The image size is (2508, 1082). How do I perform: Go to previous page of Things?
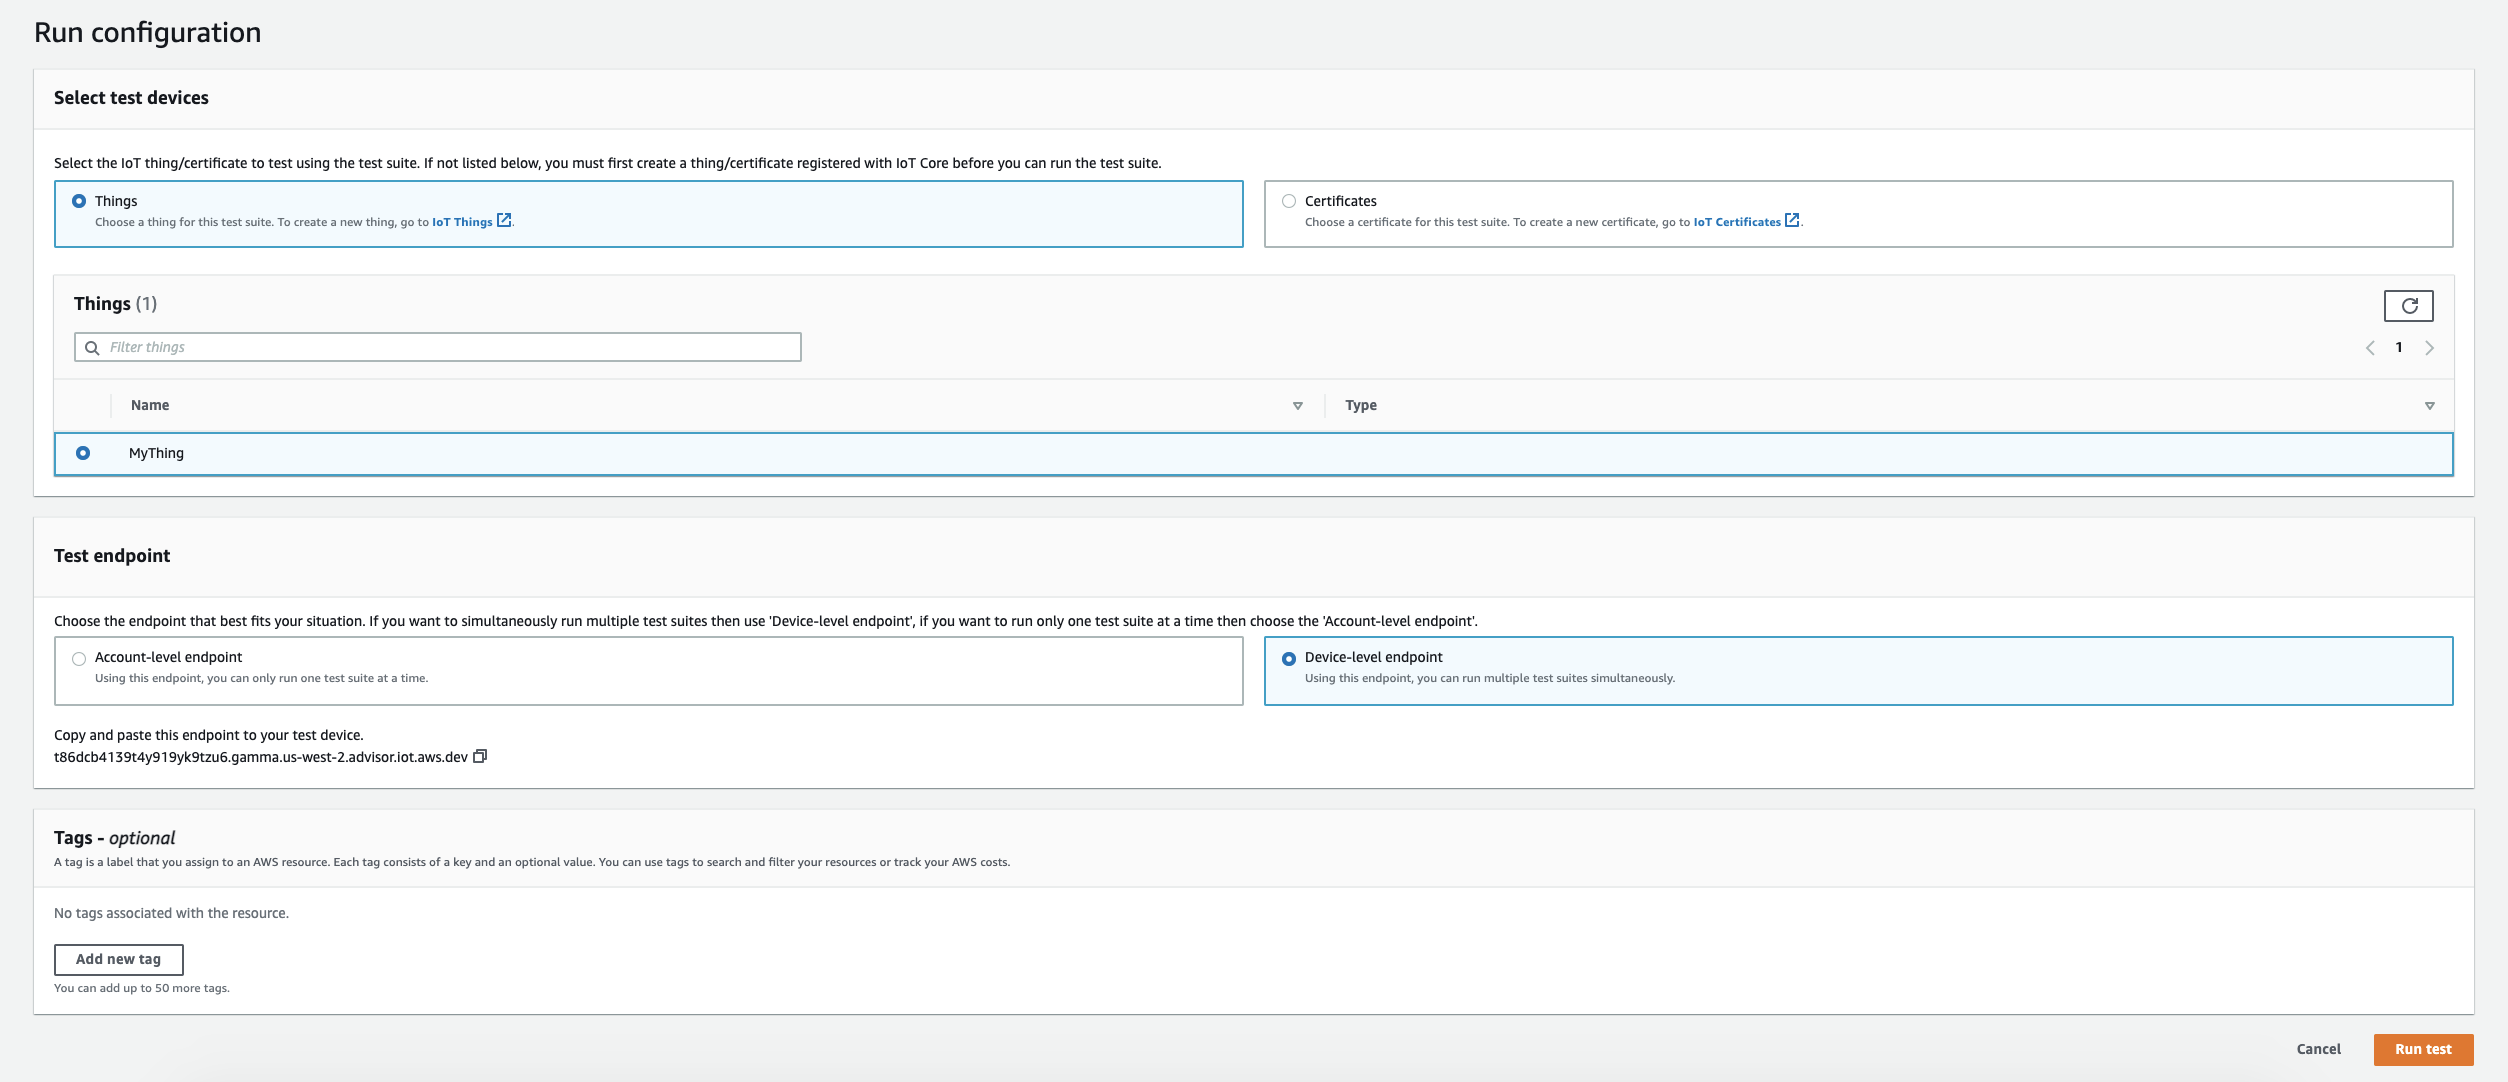(x=2370, y=347)
